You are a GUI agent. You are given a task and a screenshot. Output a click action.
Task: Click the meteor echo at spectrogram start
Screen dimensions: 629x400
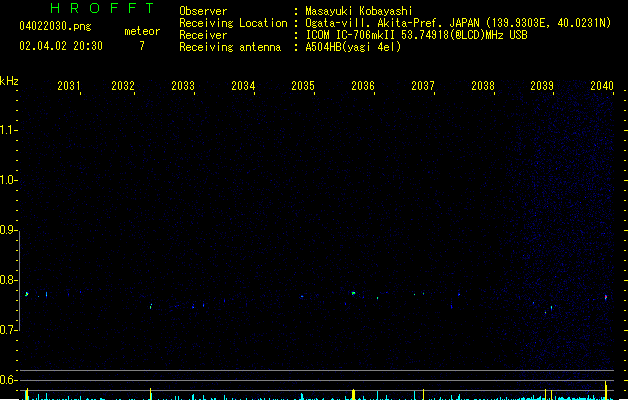coord(27,294)
